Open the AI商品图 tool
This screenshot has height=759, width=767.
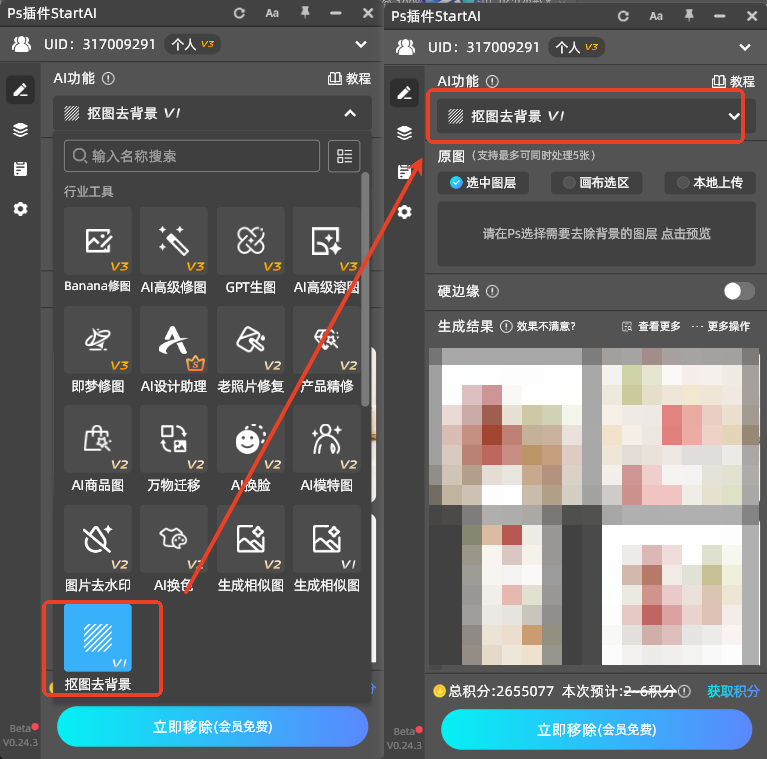tap(97, 449)
